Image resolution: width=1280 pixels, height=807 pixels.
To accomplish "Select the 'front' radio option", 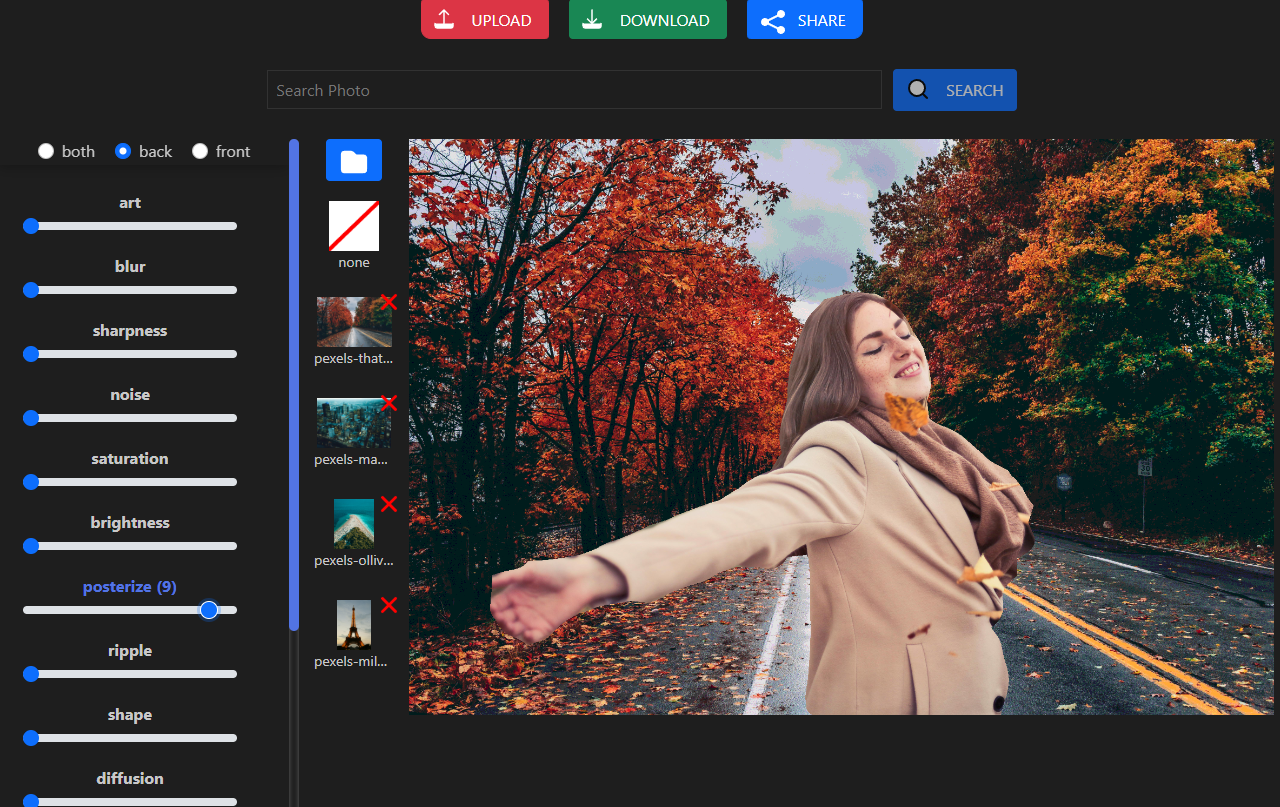I will pyautogui.click(x=200, y=151).
